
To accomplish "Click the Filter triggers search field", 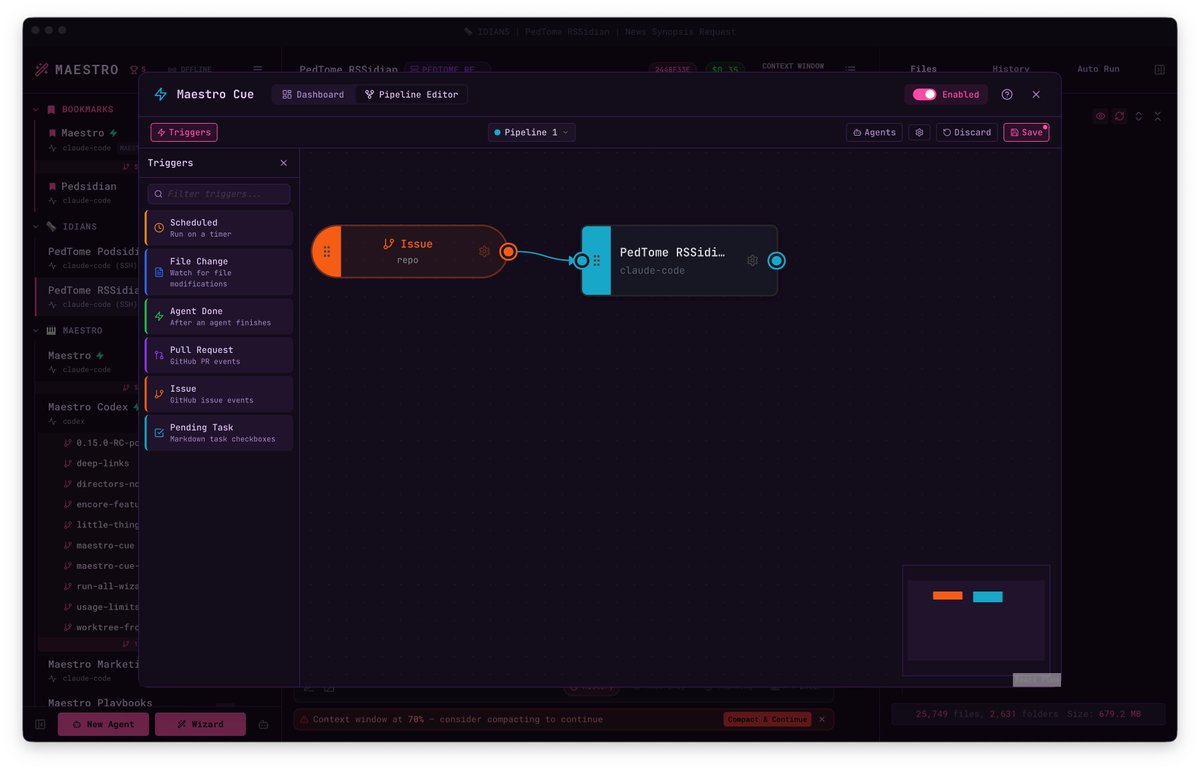I will 220,193.
